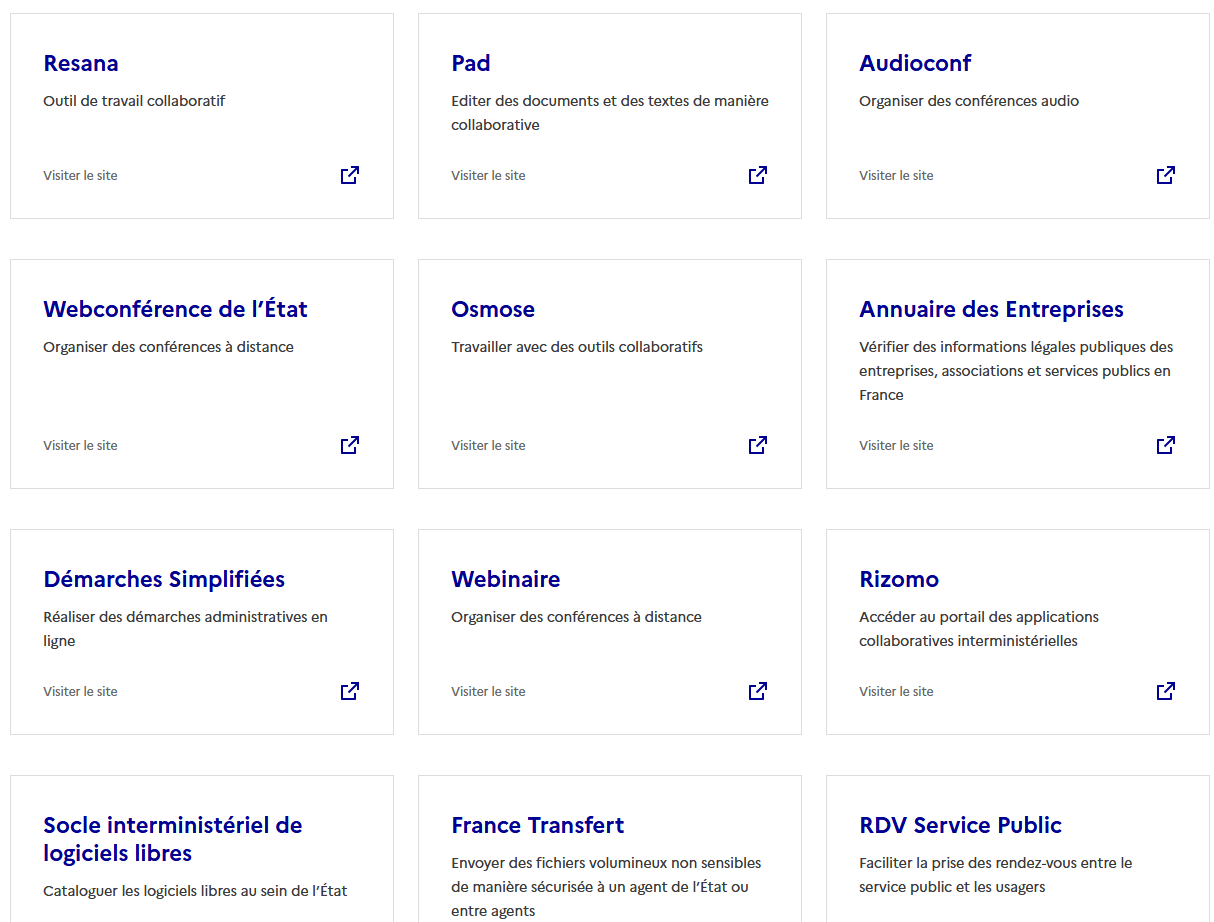This screenshot has height=922, width=1214.
Task: Click 'Outil de travail collaboratif' description
Action: [134, 101]
